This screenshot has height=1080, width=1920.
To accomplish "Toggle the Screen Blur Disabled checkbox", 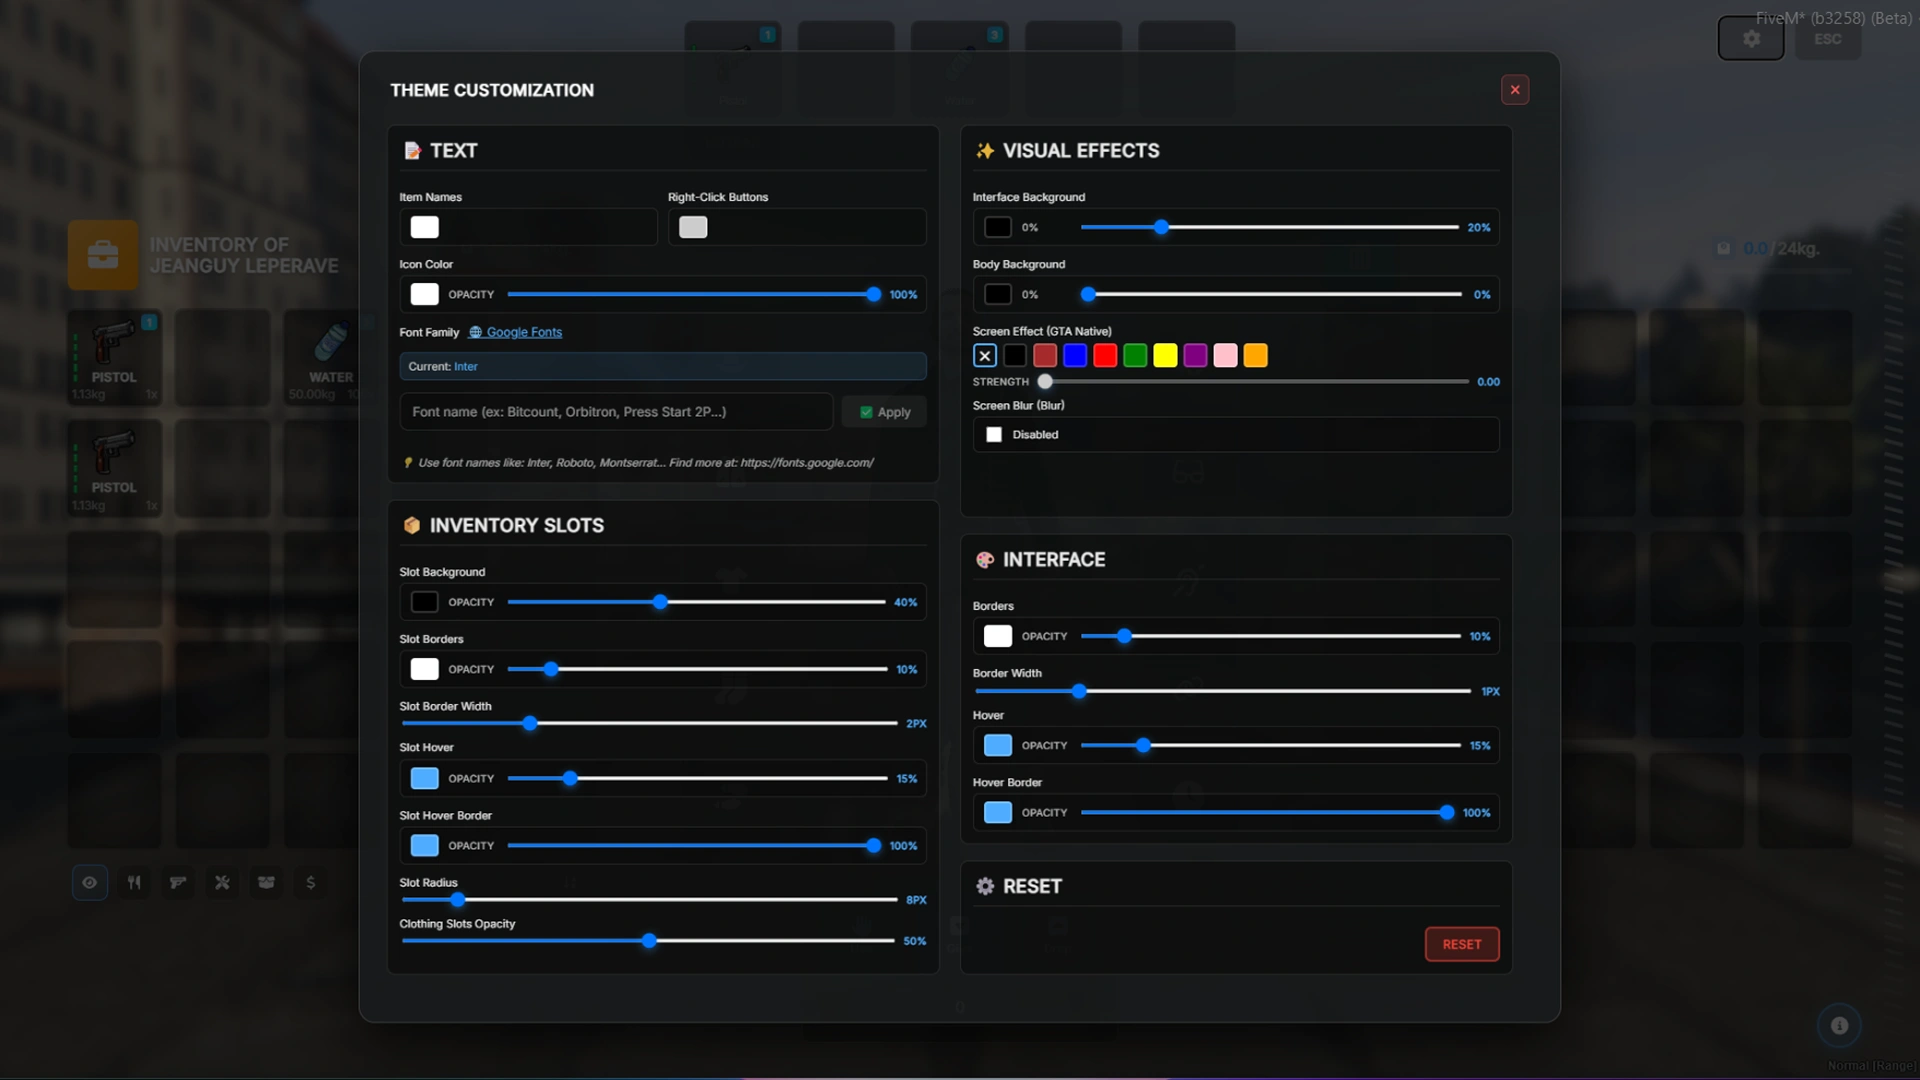I will [x=994, y=435].
